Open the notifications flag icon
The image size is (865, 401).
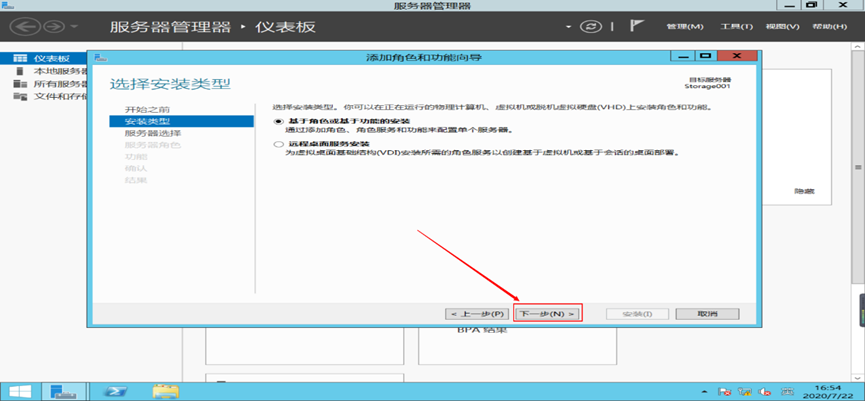[637, 26]
